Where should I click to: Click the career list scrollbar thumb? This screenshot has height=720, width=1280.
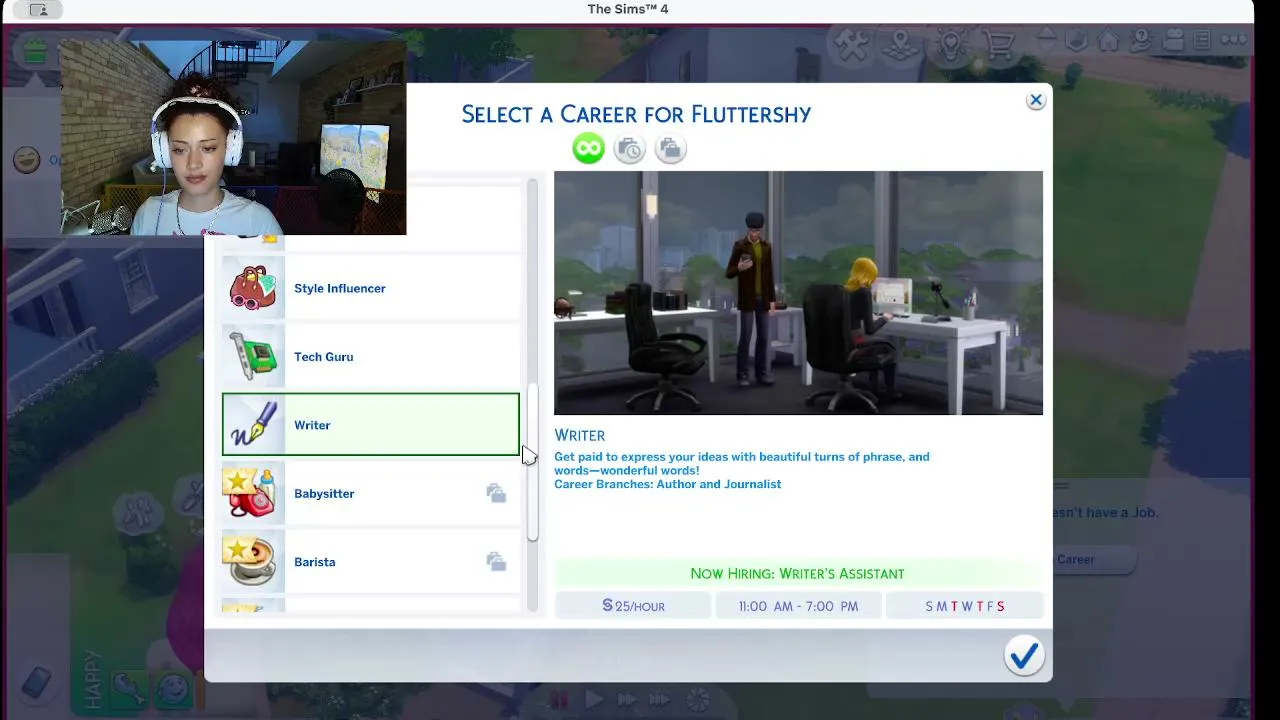[533, 464]
